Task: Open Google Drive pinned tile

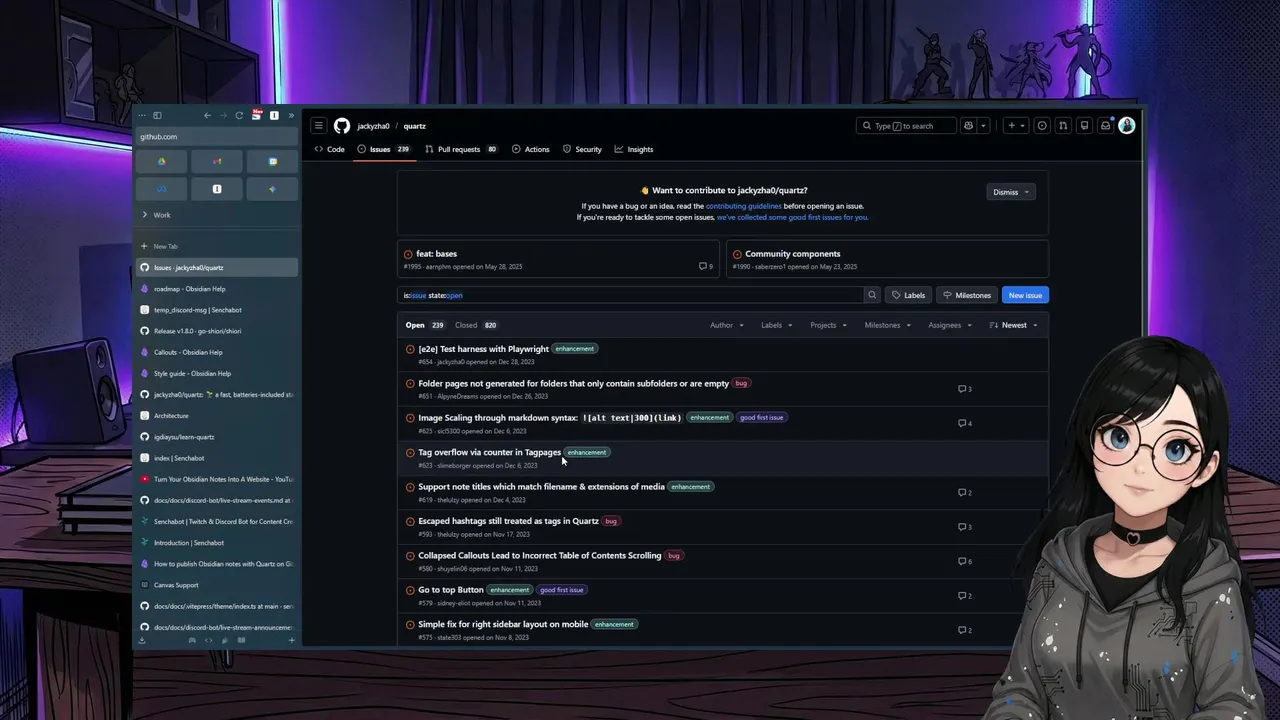Action: click(162, 161)
